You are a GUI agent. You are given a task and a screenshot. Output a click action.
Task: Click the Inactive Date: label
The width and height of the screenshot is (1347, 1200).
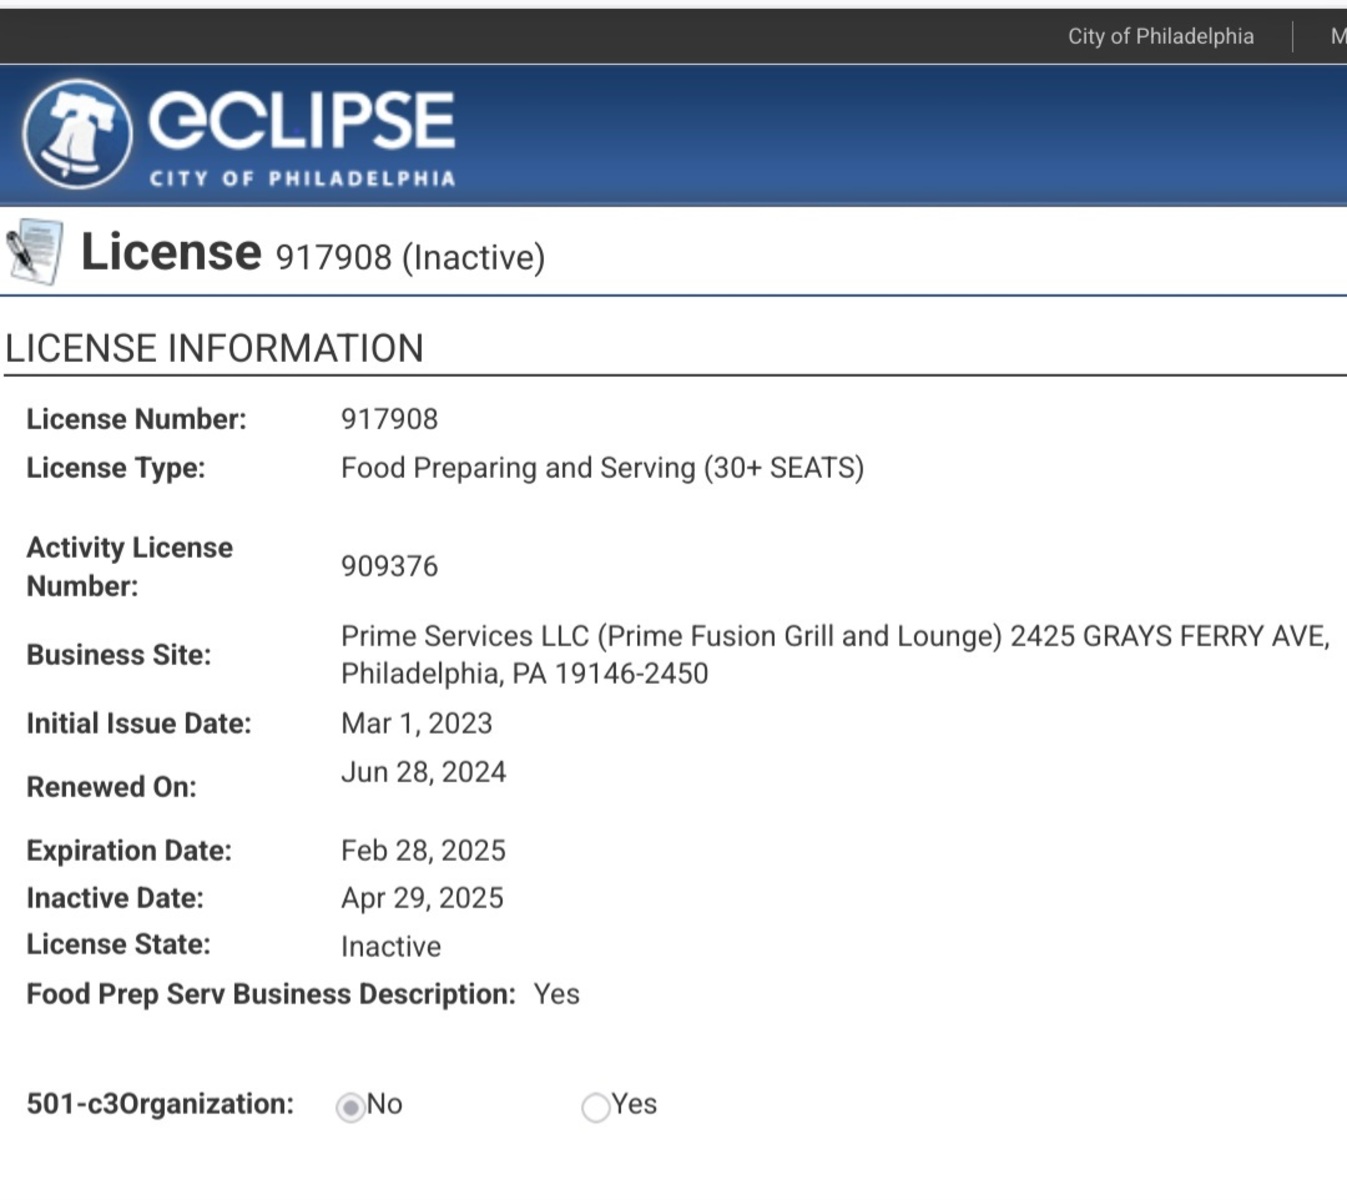coord(115,898)
